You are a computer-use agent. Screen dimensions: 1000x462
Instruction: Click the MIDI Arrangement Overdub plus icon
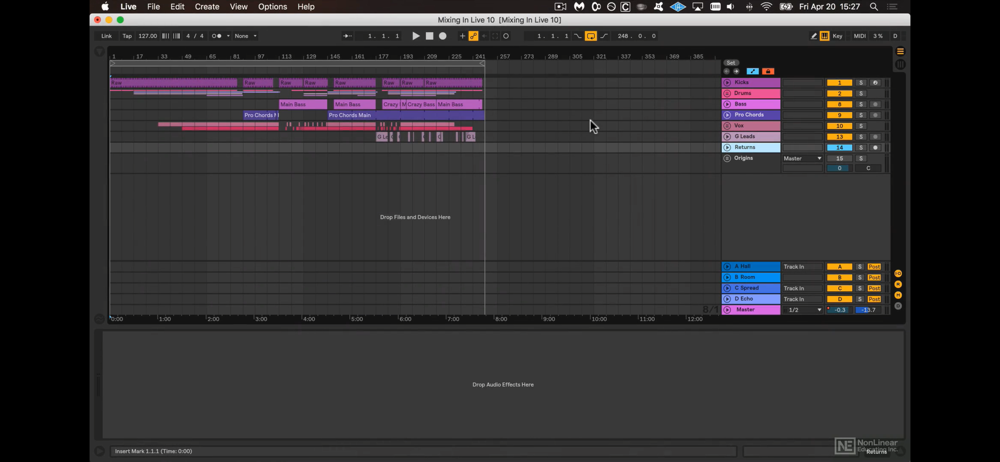(x=462, y=36)
